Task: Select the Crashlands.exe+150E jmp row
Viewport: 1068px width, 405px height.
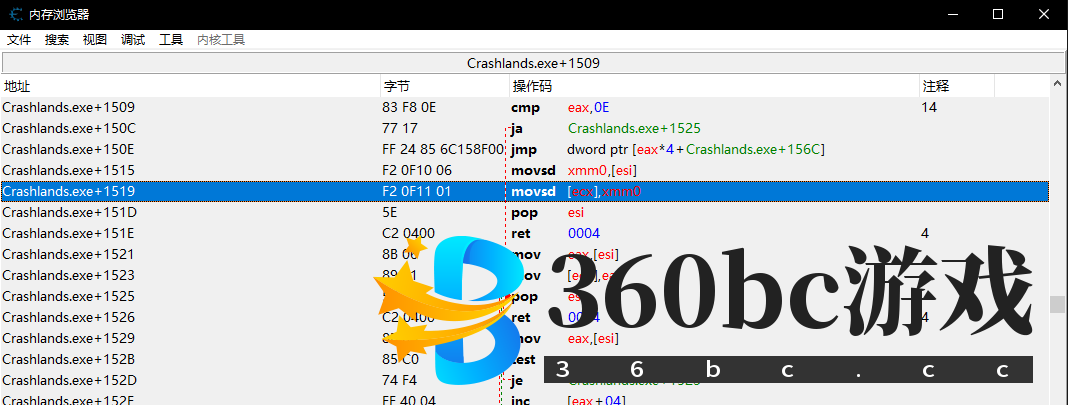Action: click(524, 150)
